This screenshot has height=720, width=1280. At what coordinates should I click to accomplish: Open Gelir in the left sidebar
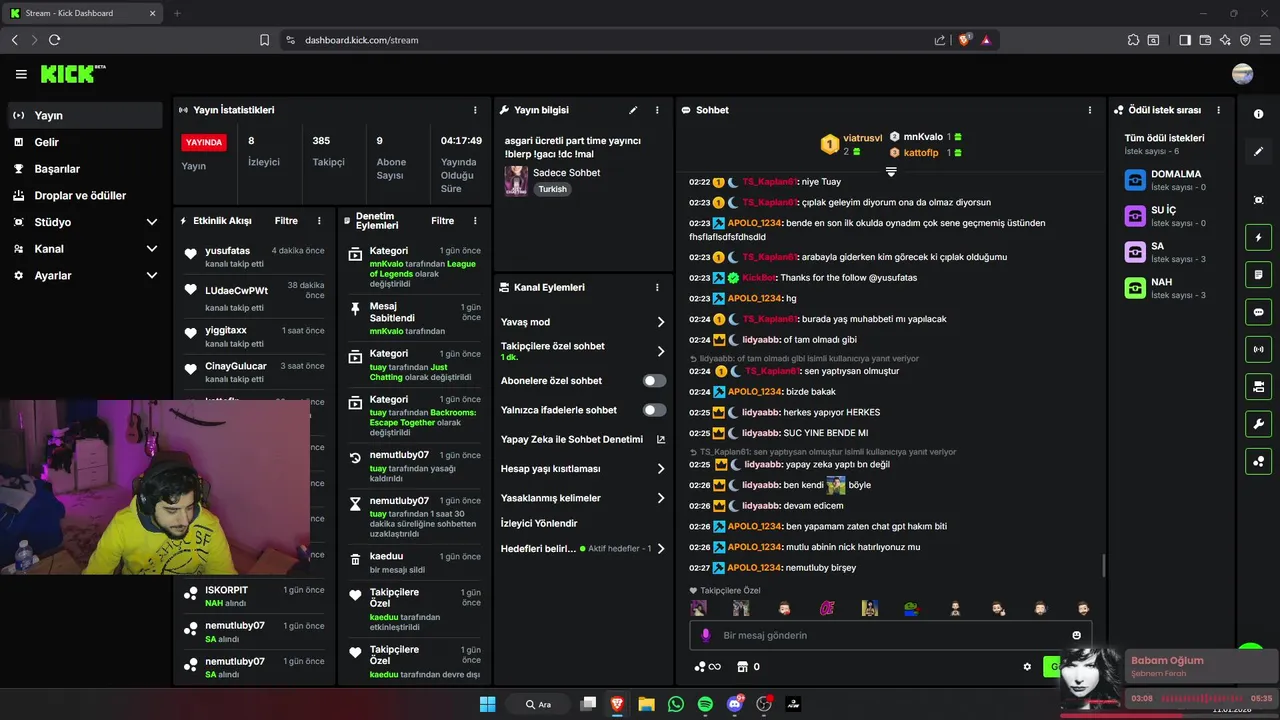click(x=85, y=142)
